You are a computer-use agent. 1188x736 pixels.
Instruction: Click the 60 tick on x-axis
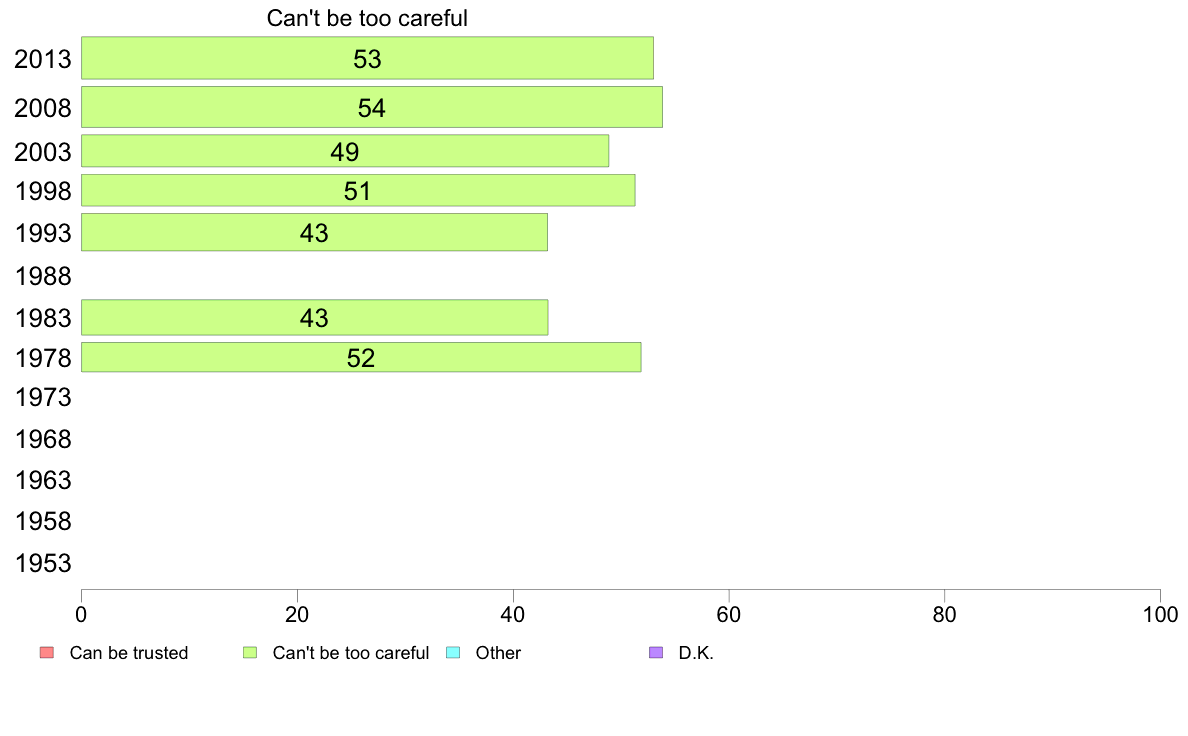[729, 614]
